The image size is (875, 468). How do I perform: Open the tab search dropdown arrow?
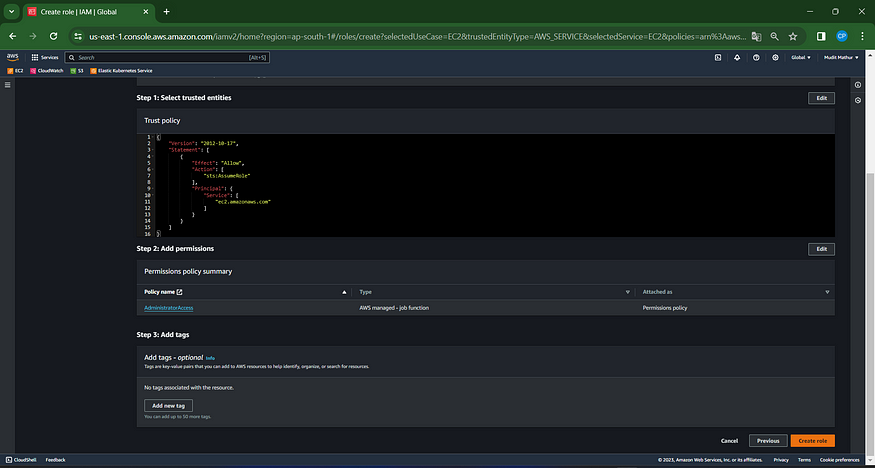pyautogui.click(x=11, y=12)
